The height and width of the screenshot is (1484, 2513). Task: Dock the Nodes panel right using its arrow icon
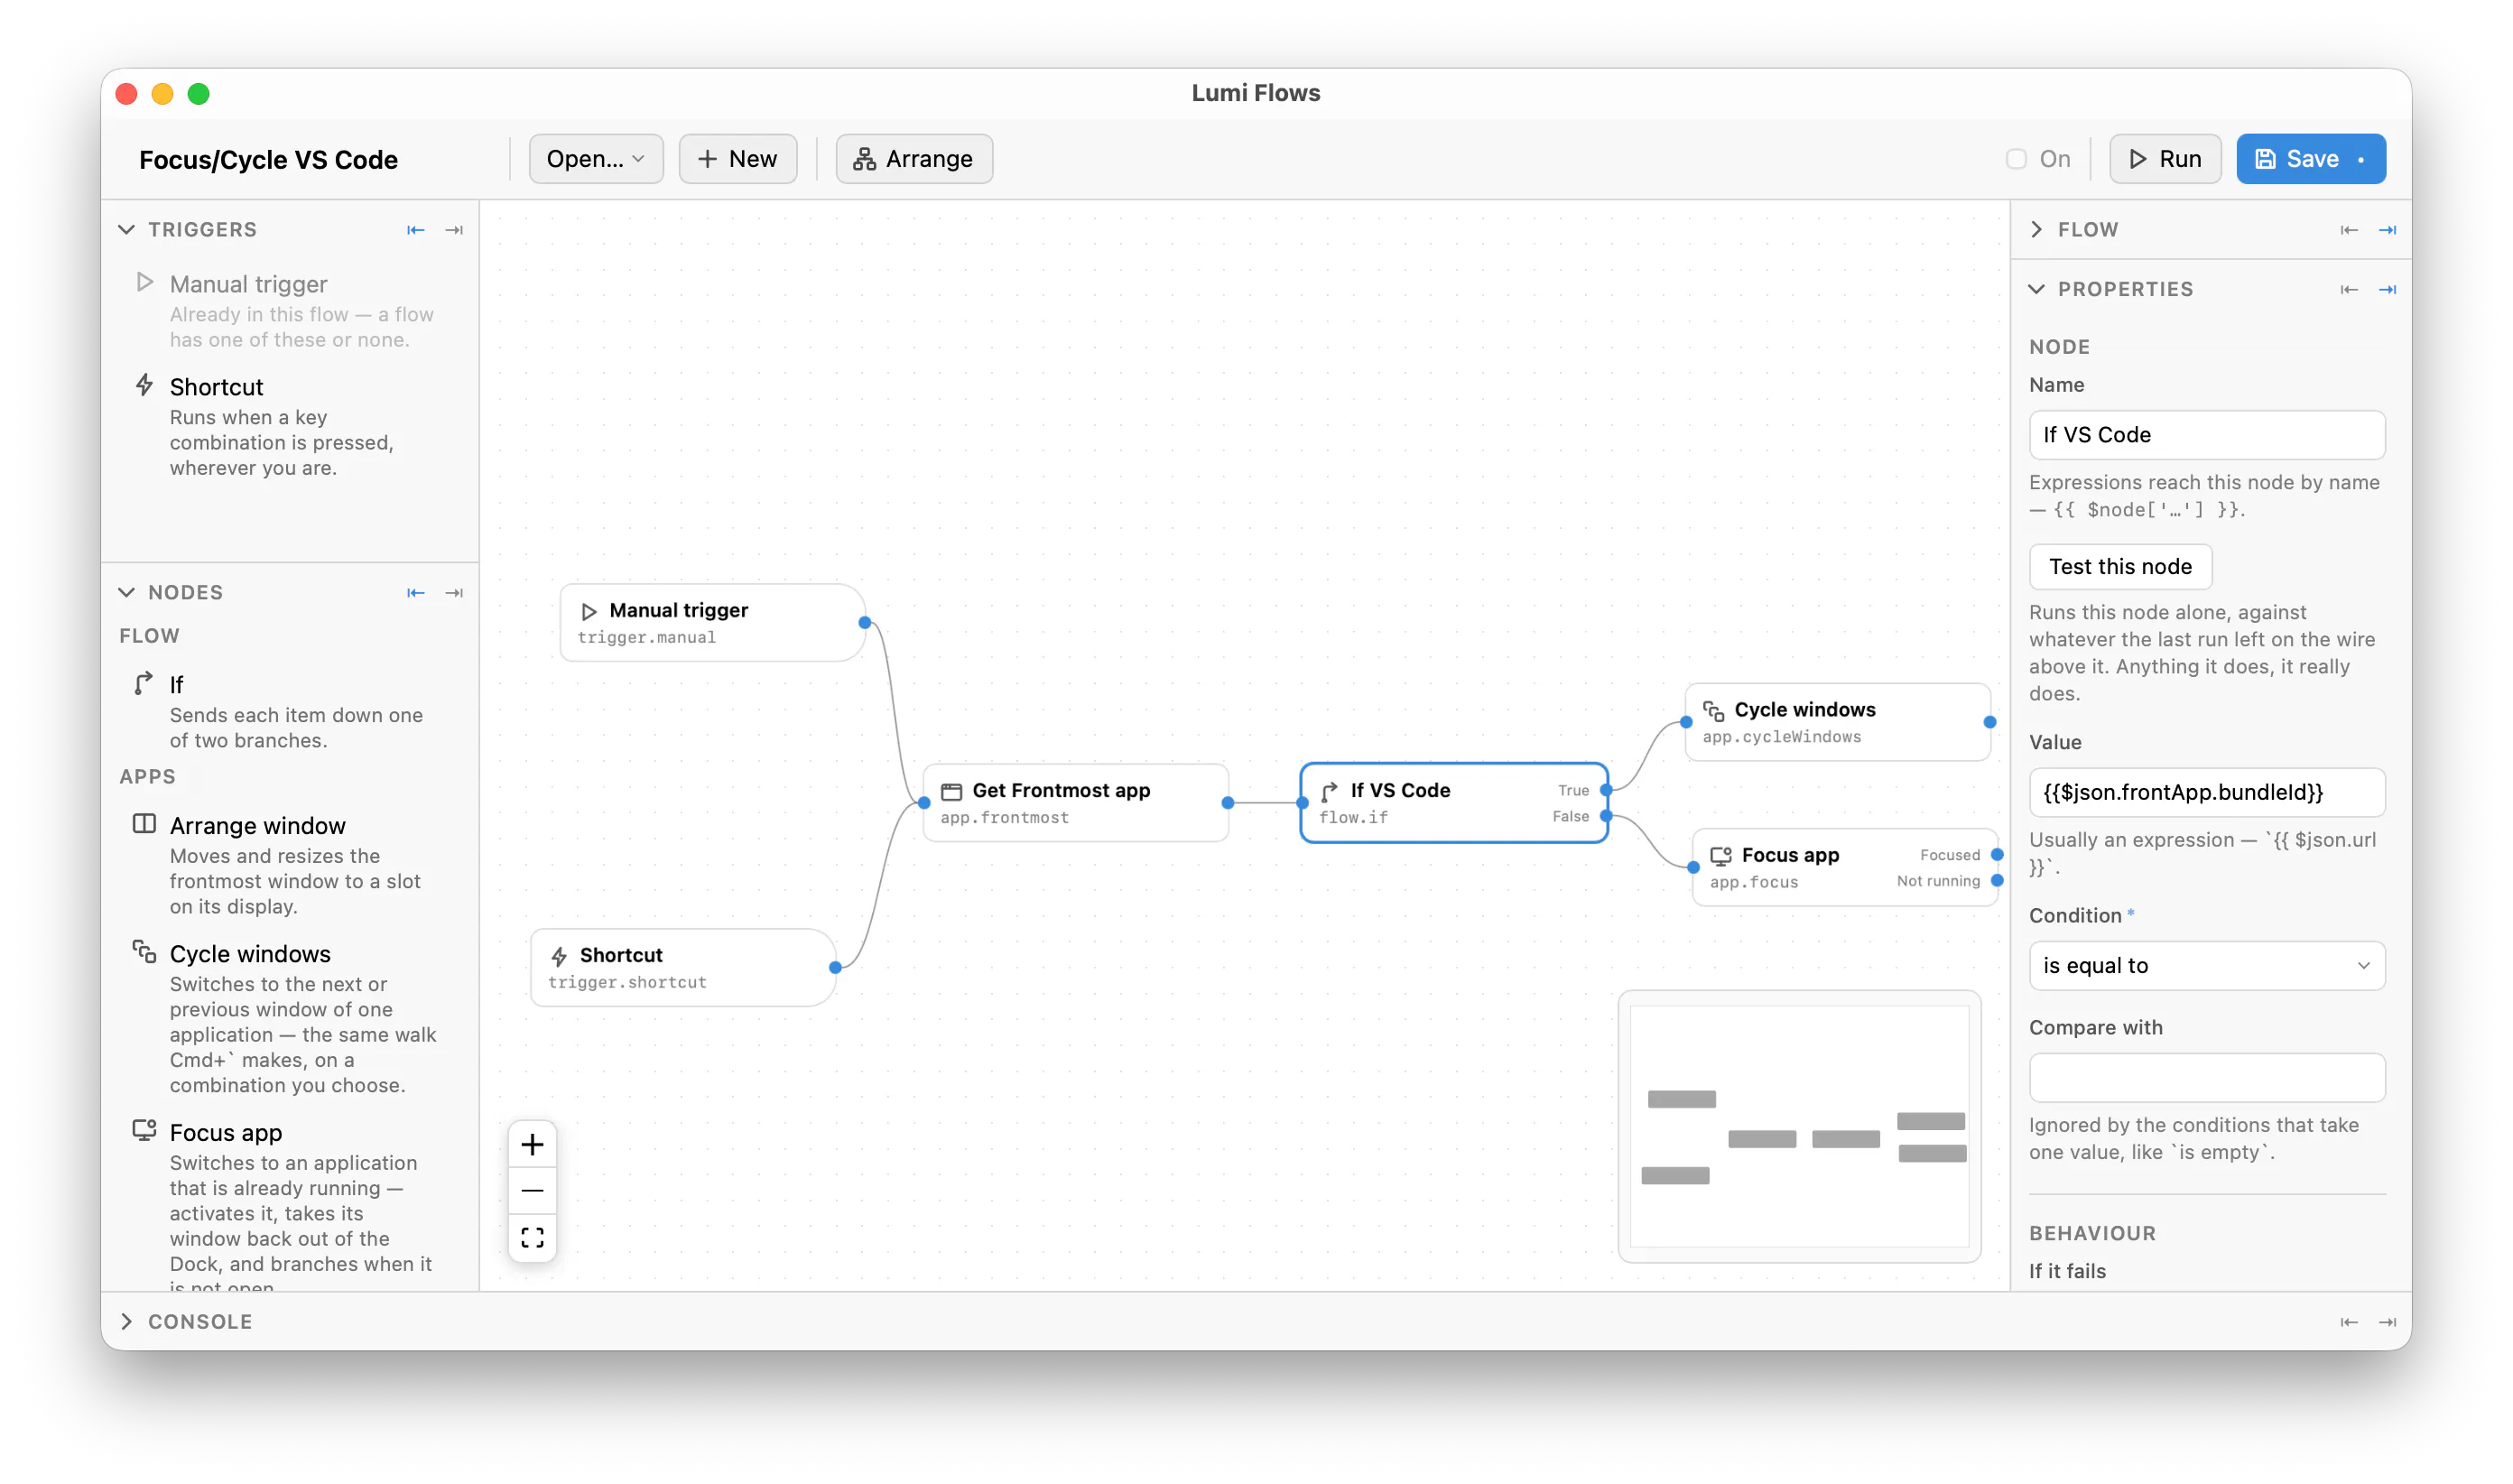(x=454, y=593)
